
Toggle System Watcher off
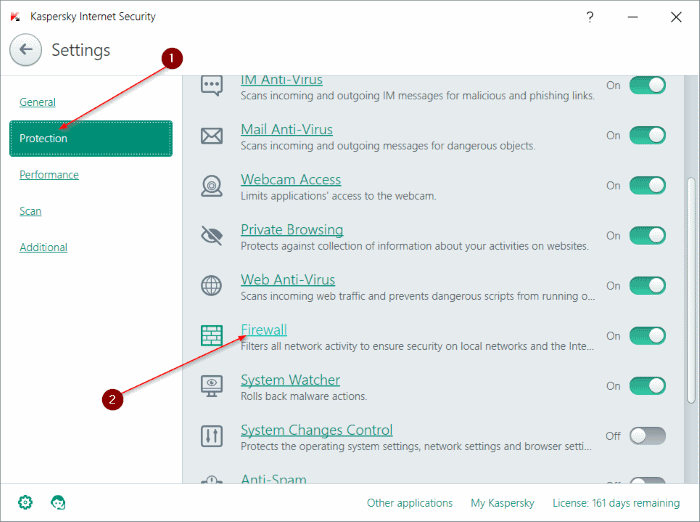pos(647,386)
